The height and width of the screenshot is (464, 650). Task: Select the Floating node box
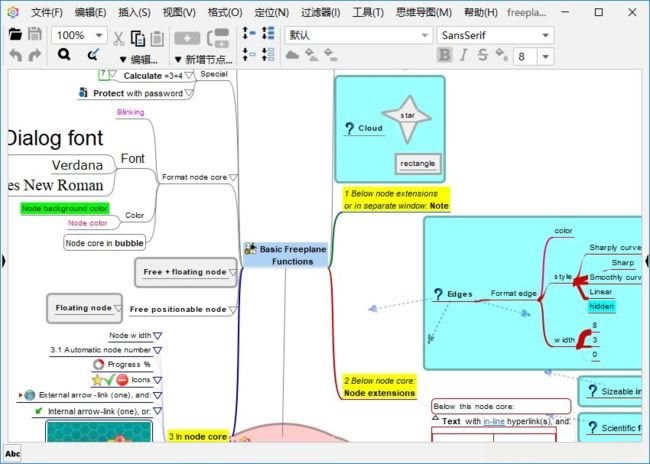coord(85,308)
